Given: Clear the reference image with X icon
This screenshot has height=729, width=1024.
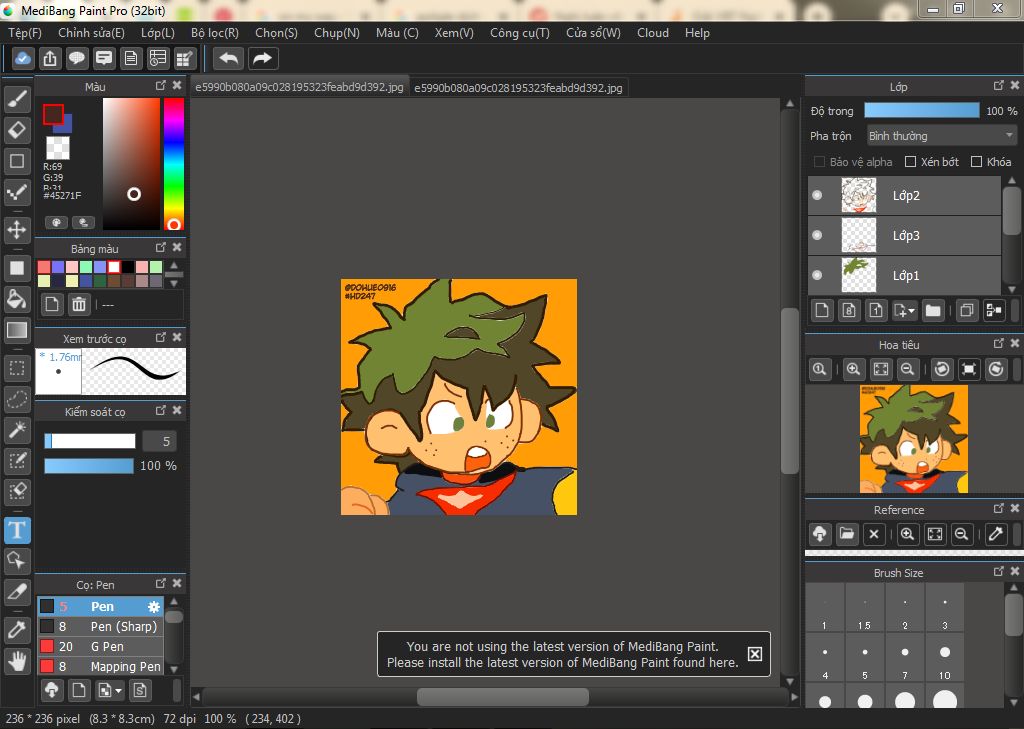Looking at the screenshot, I should (874, 534).
